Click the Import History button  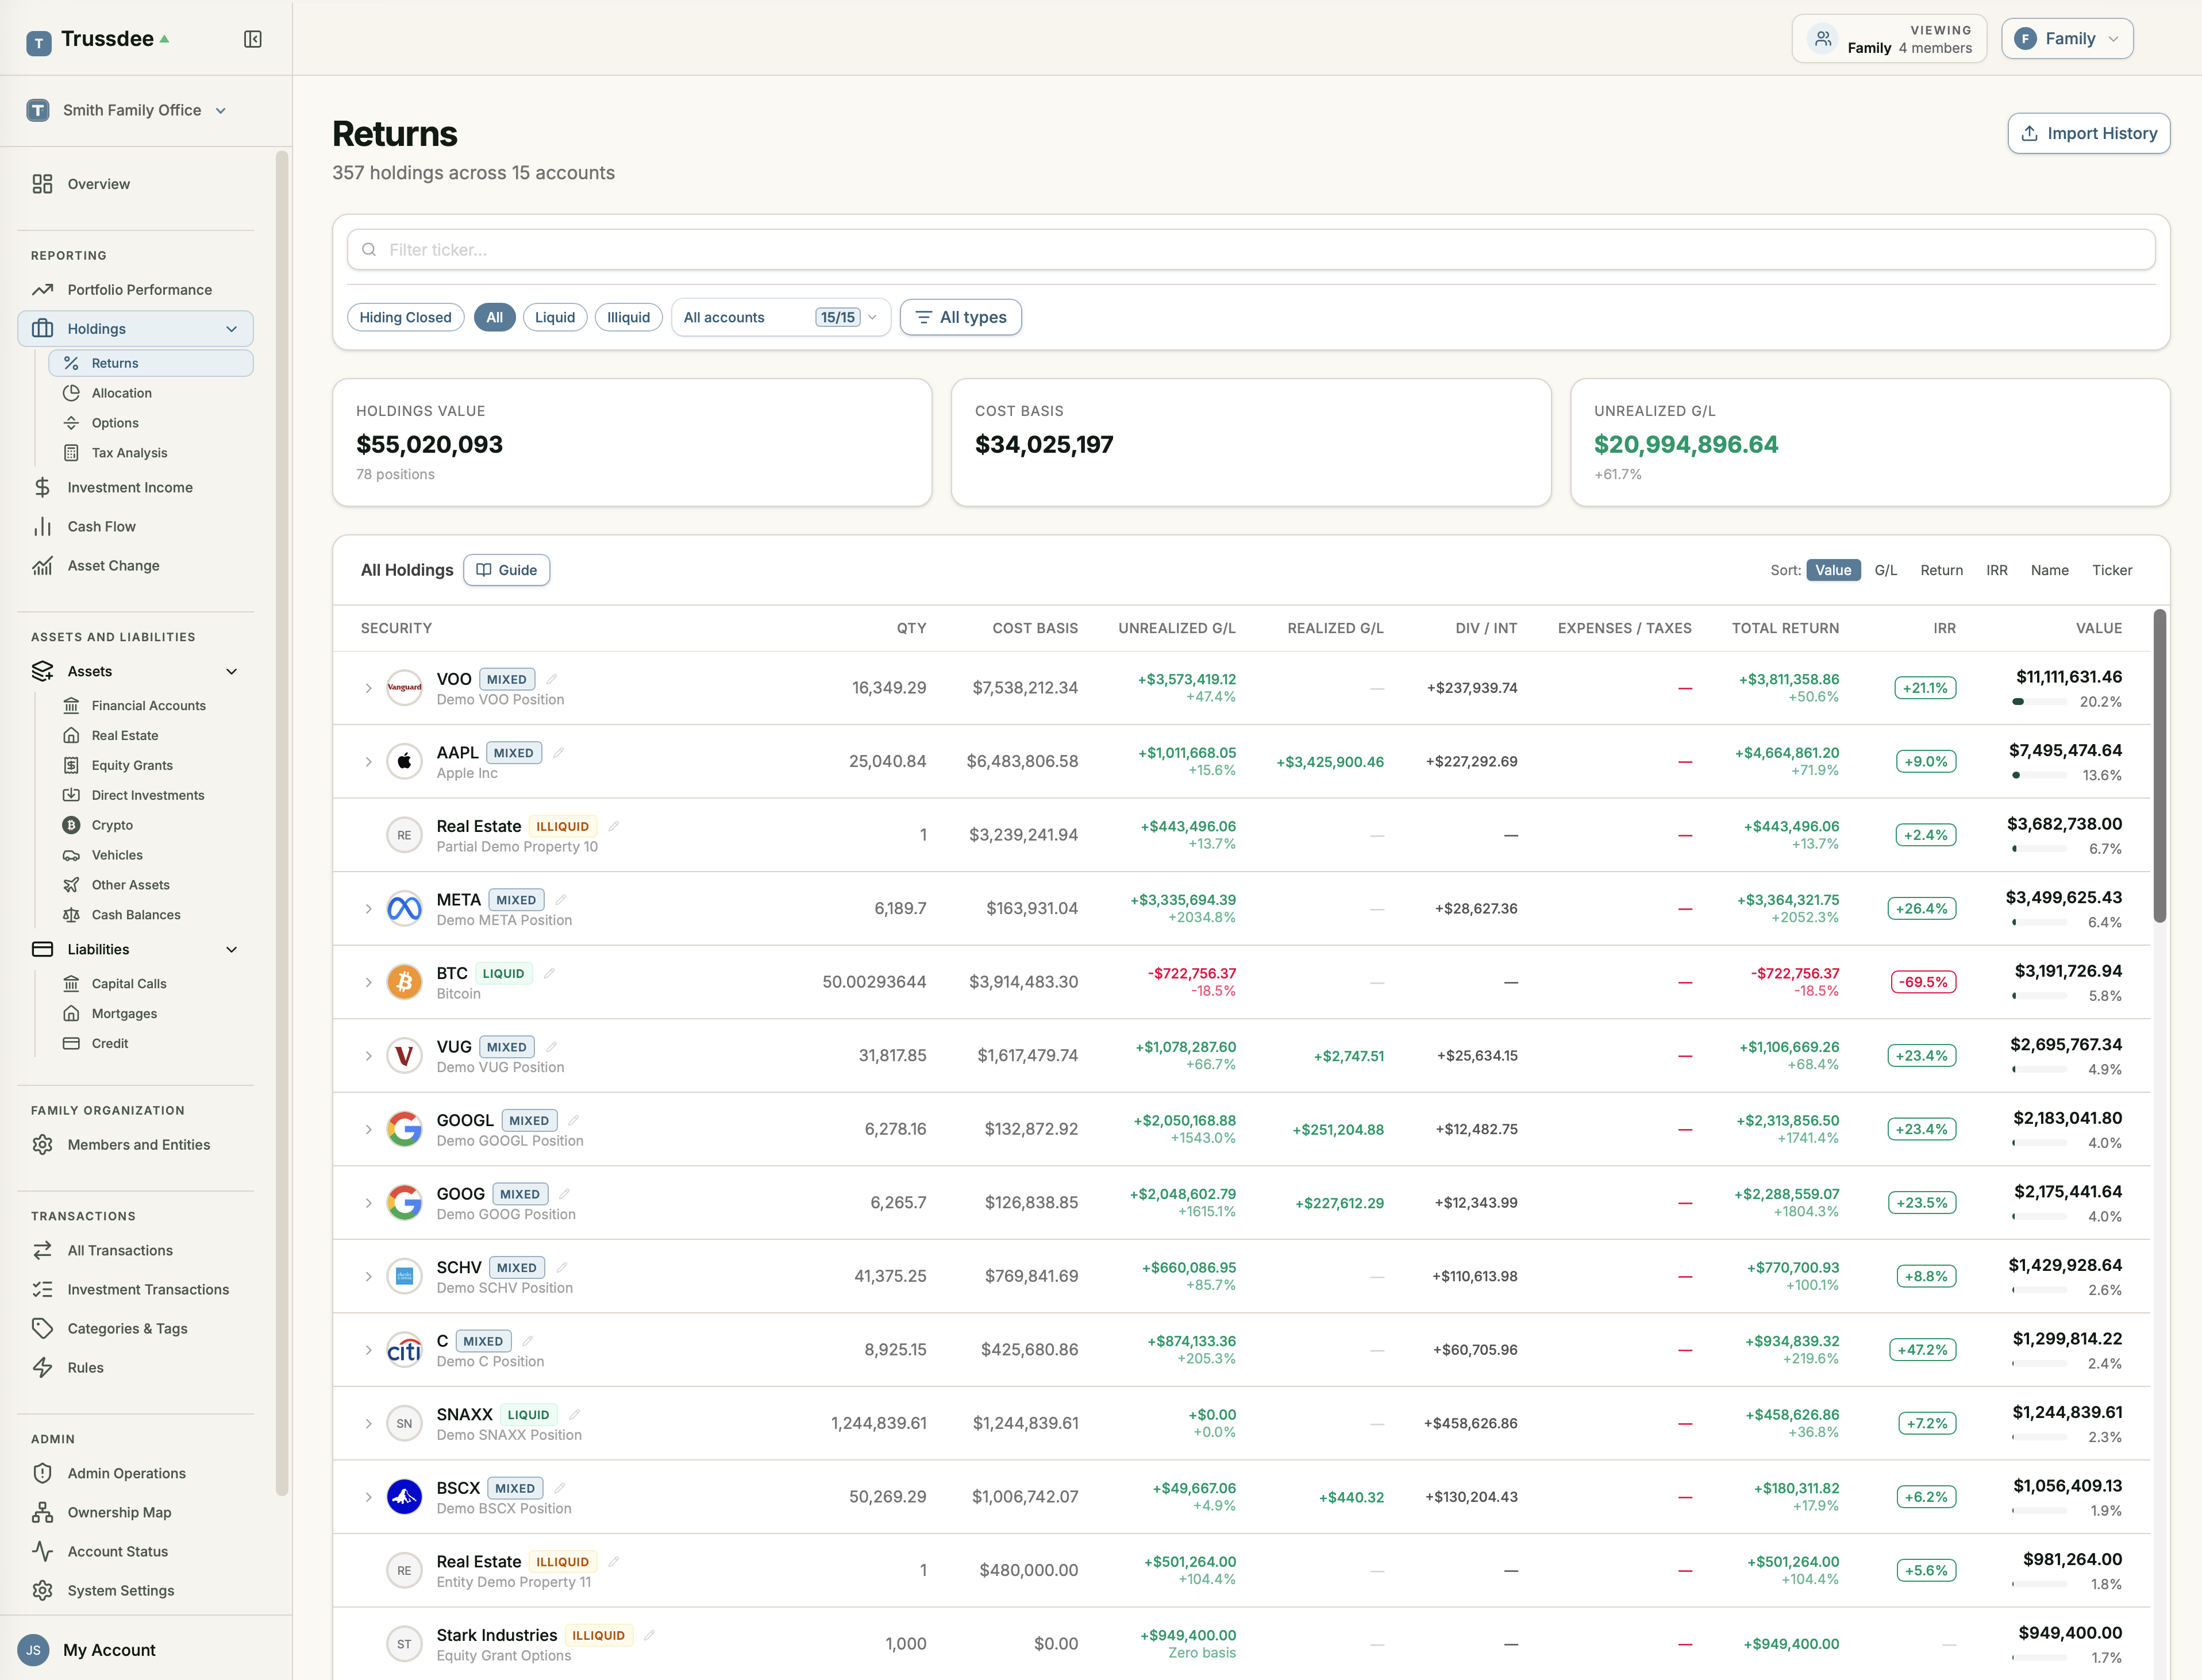(x=2088, y=133)
